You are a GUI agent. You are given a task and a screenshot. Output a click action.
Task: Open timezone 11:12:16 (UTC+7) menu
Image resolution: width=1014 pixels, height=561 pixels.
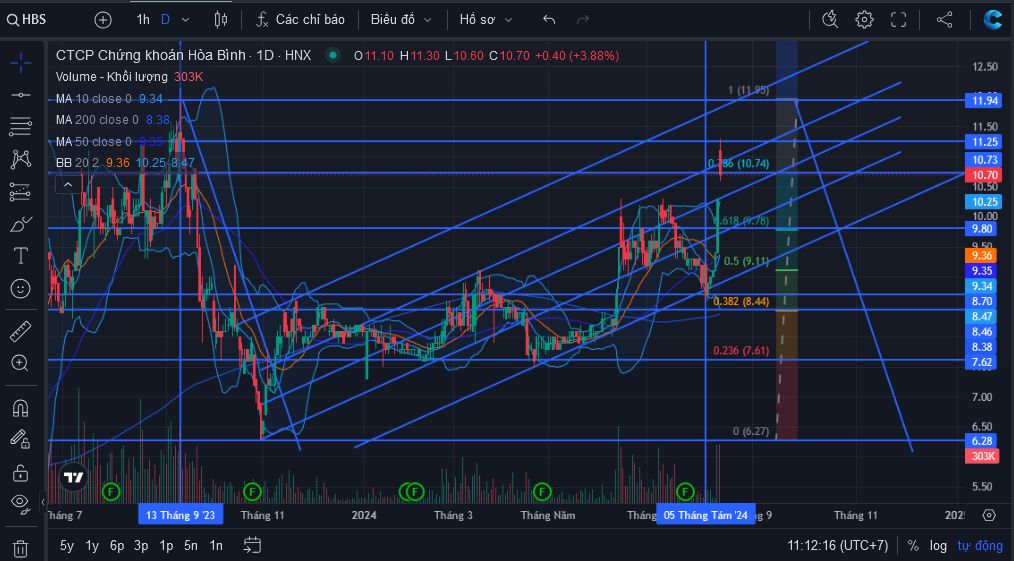coord(838,546)
